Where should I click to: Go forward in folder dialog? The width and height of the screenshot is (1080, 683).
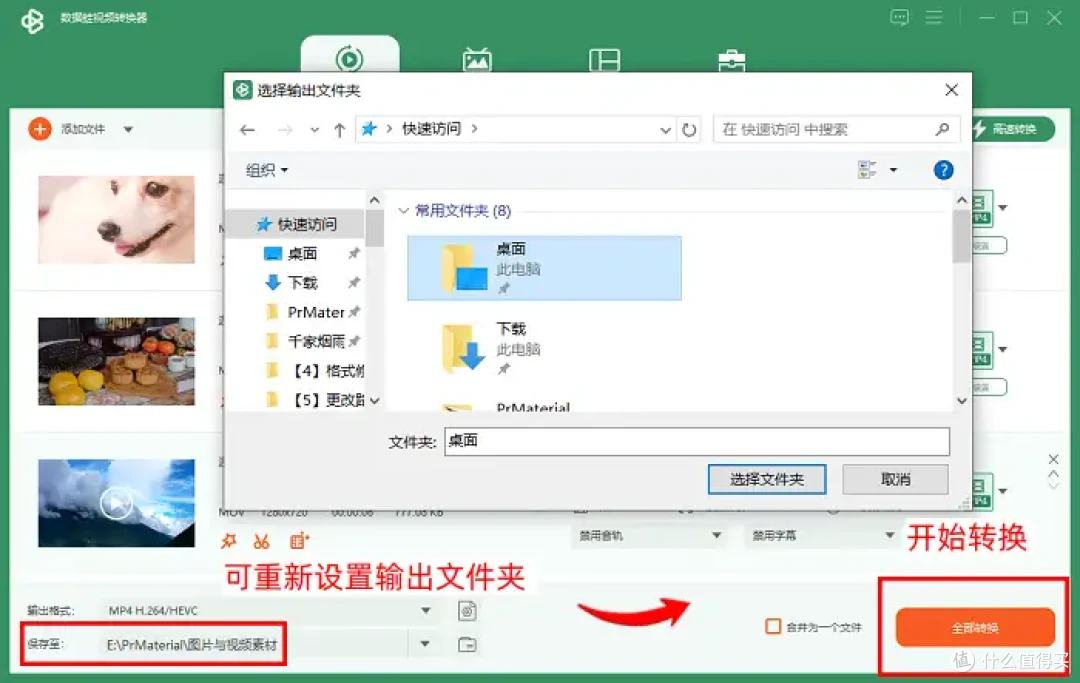[x=284, y=129]
